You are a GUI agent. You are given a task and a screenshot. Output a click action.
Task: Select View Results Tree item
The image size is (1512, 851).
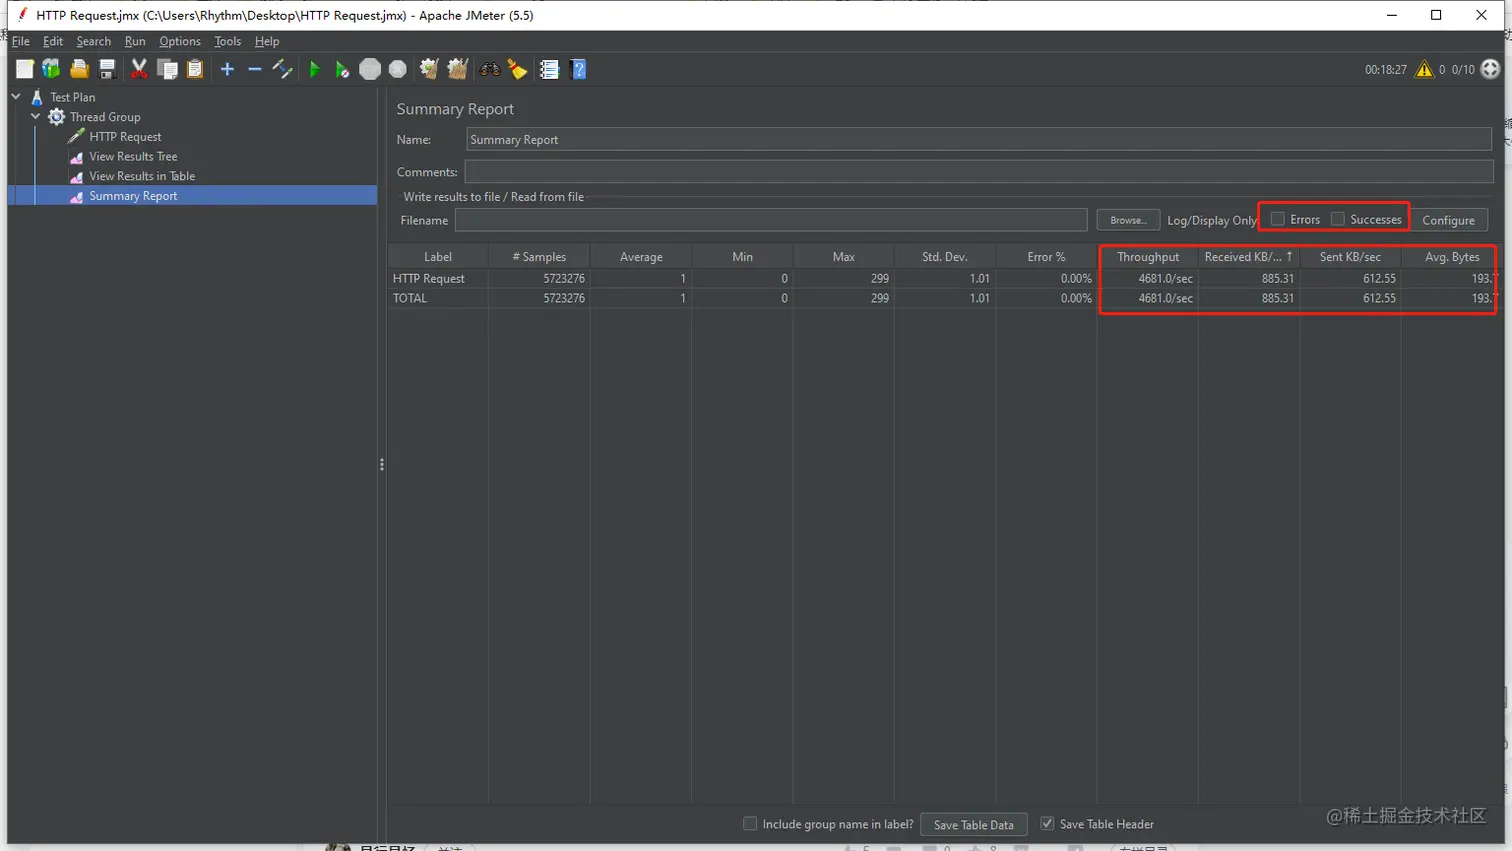tap(132, 156)
